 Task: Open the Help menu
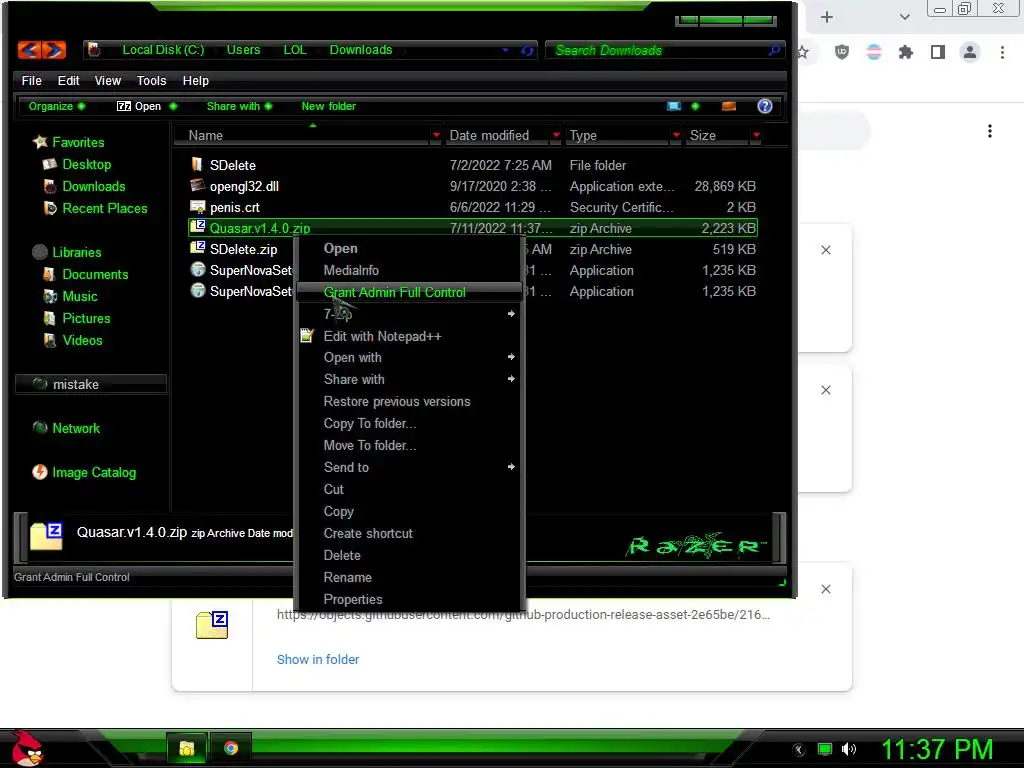pos(195,80)
